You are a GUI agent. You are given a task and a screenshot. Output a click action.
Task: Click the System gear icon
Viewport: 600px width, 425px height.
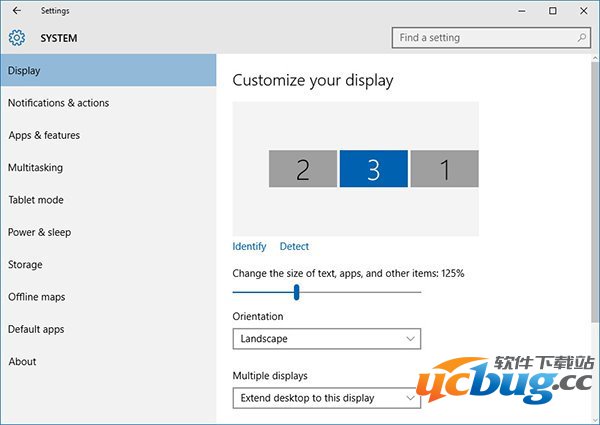pyautogui.click(x=16, y=38)
